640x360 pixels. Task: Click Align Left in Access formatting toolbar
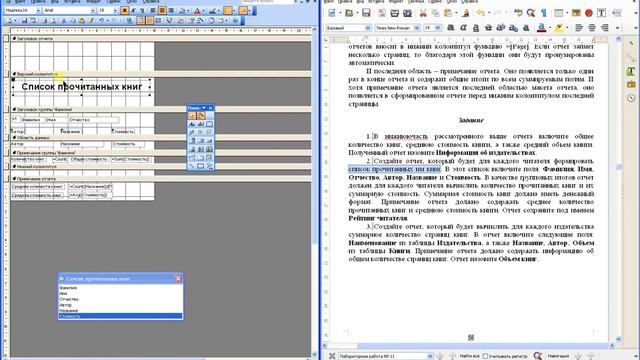(153, 10)
